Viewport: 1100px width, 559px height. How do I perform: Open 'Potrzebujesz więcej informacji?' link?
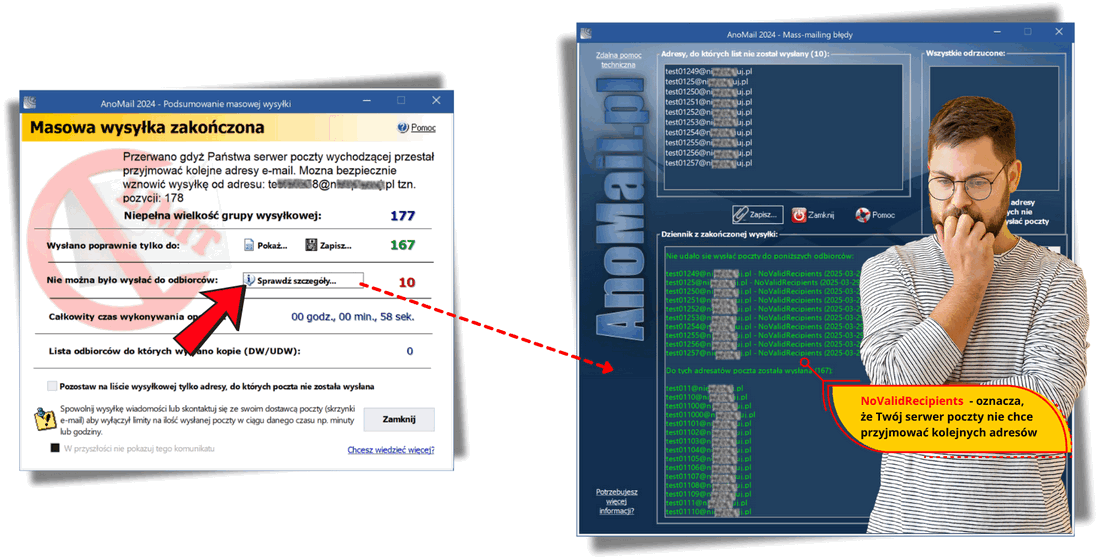coord(617,501)
